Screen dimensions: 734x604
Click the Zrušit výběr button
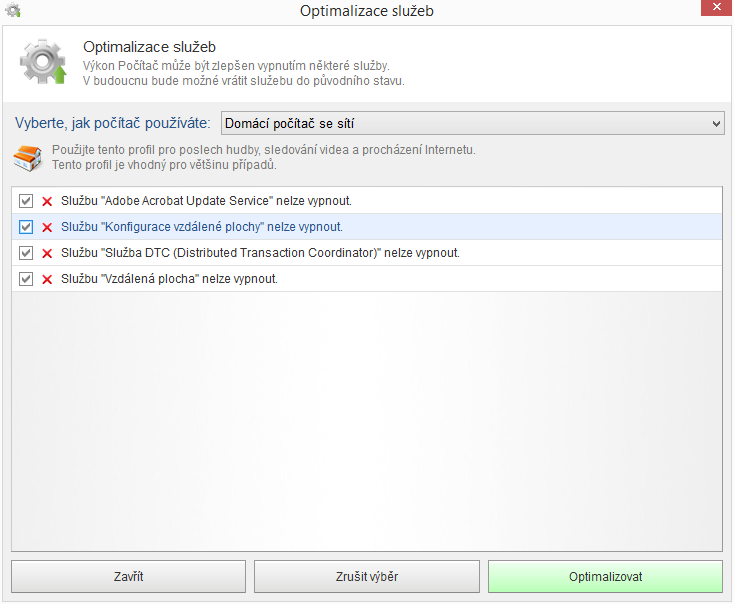[x=367, y=576]
